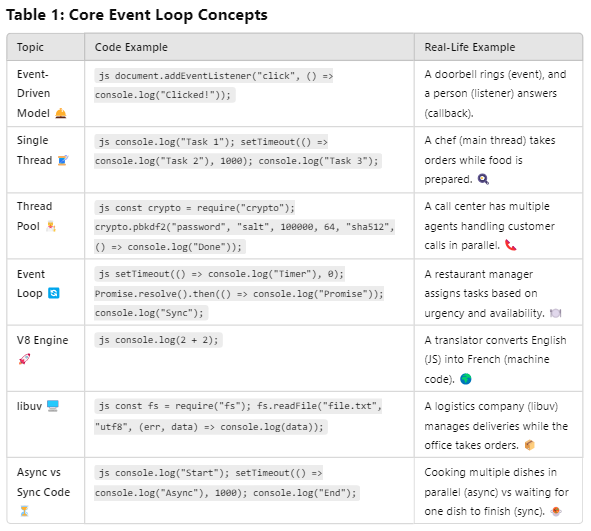Click the 'Async vs Sync Code' topic cell text
591x531 pixels.
click(x=43, y=482)
